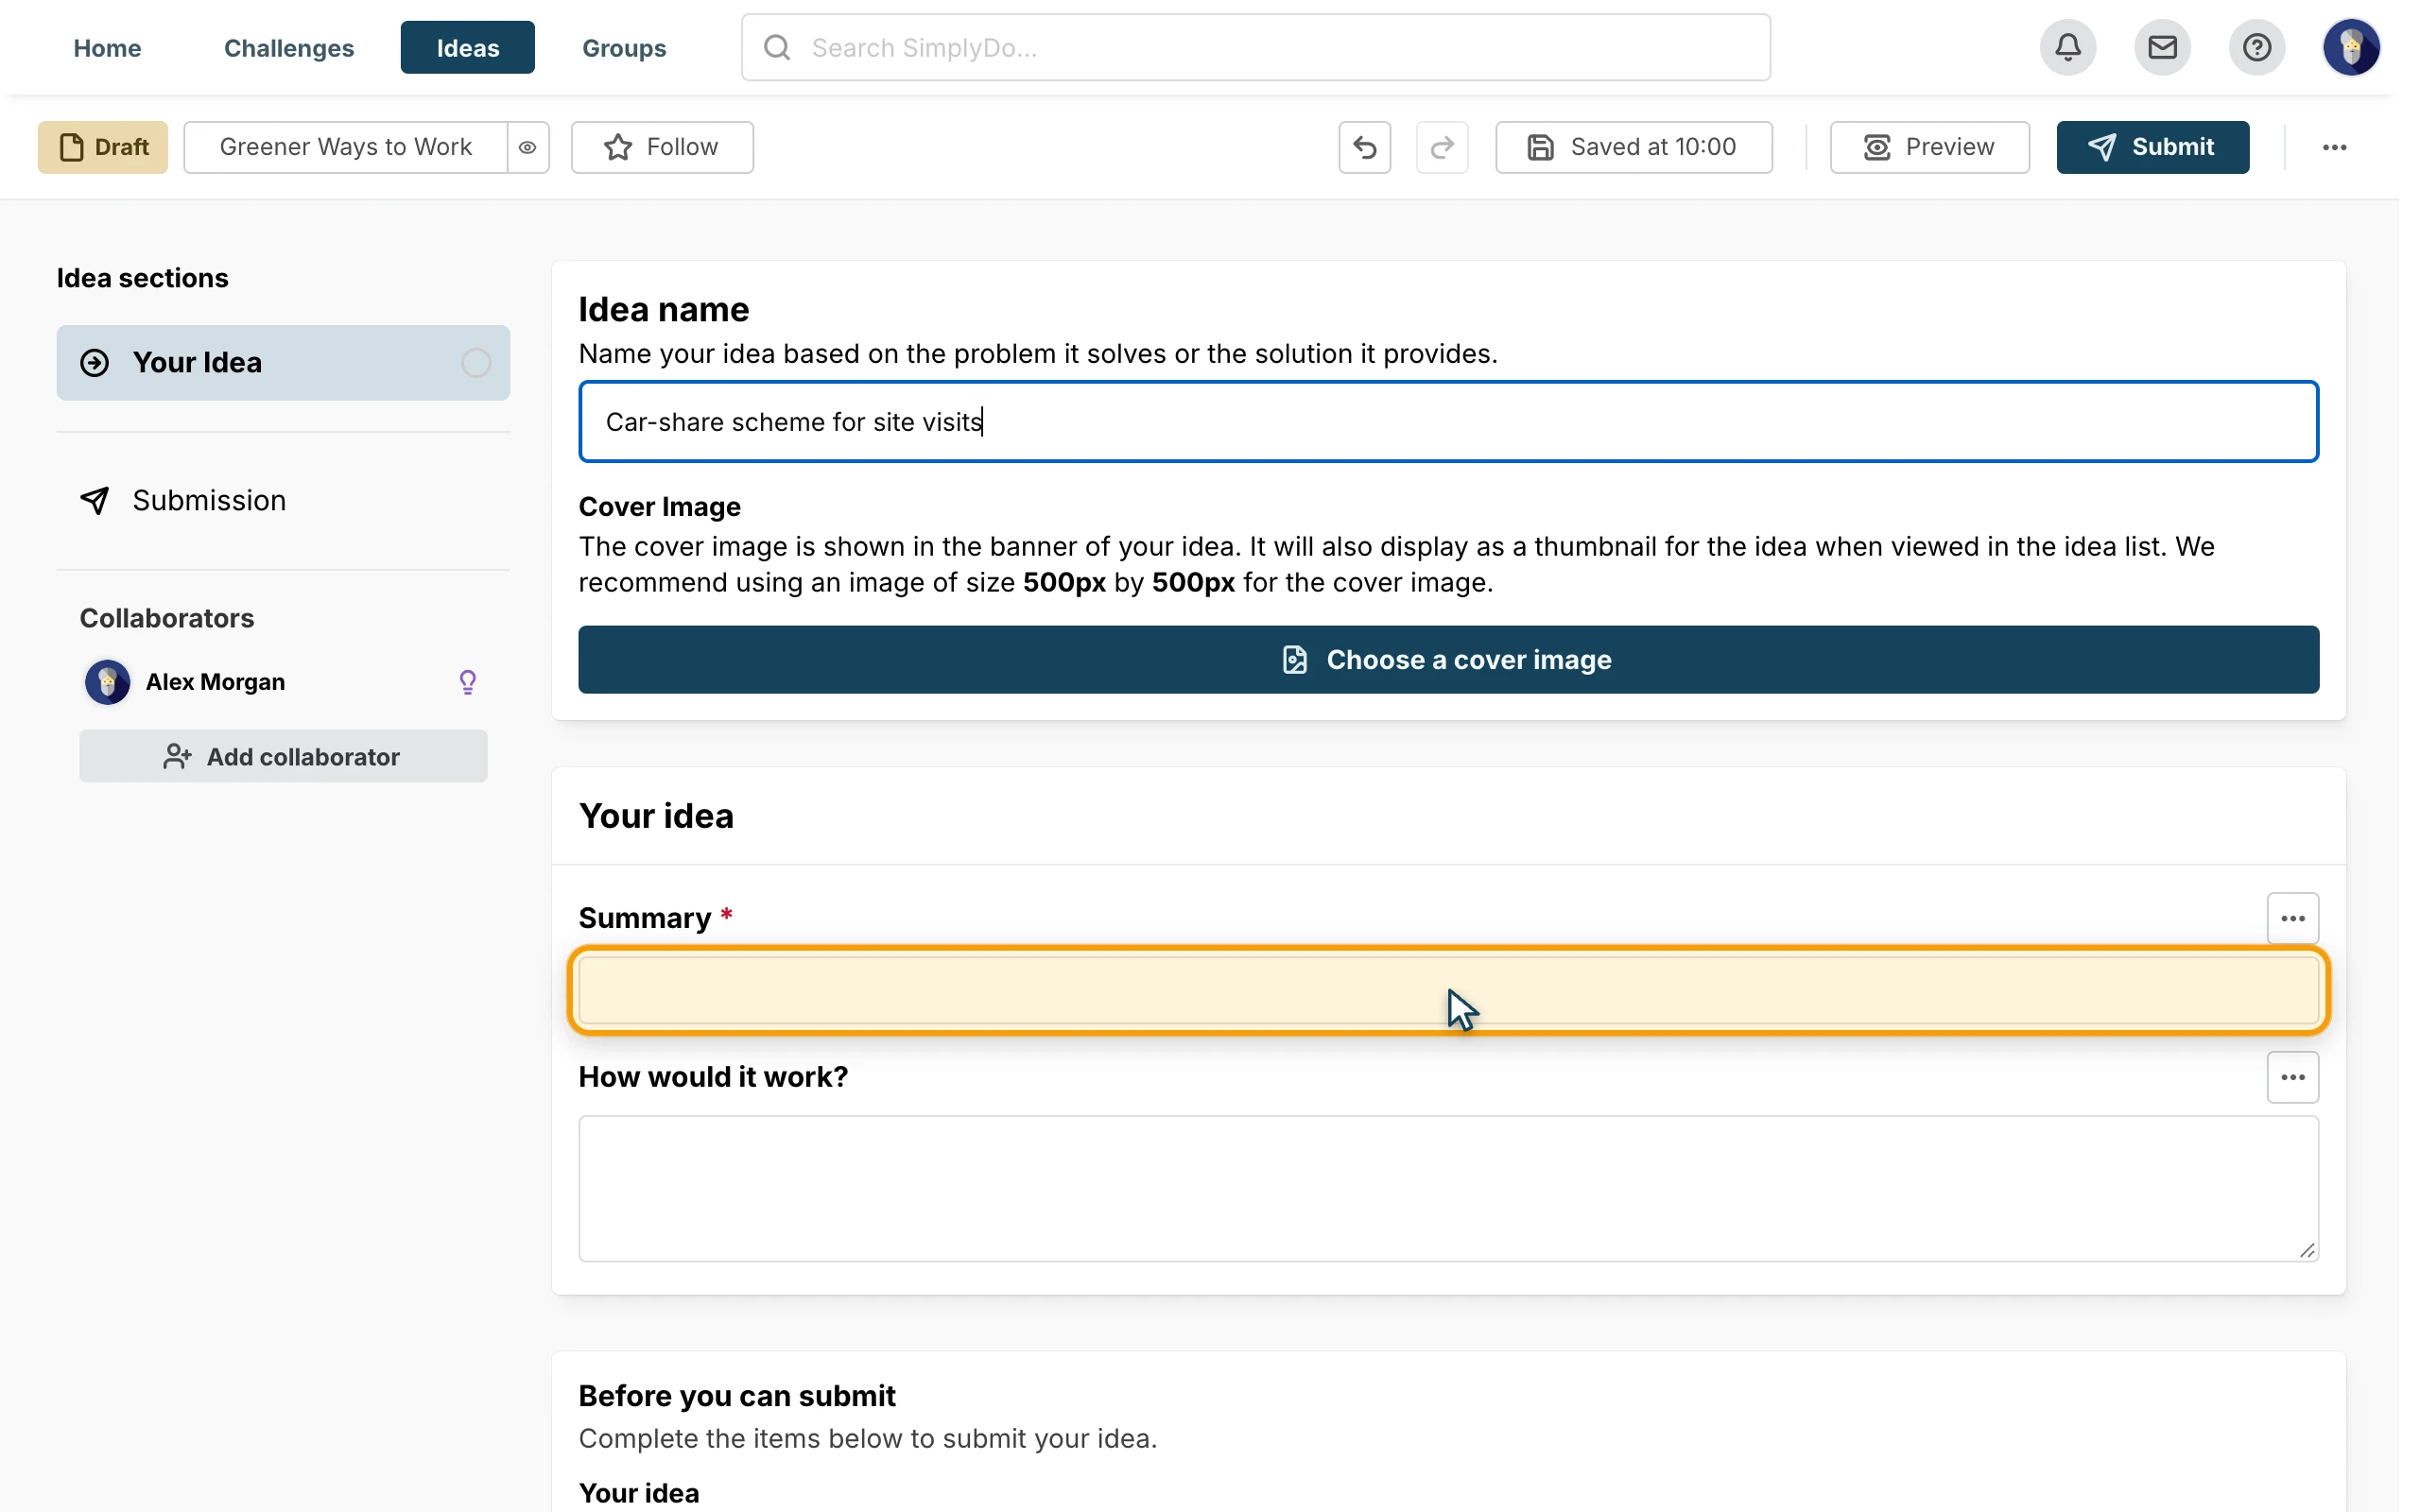Click the Saved at 10:00 button
Viewport: 2420px width, 1512px height.
click(1634, 147)
